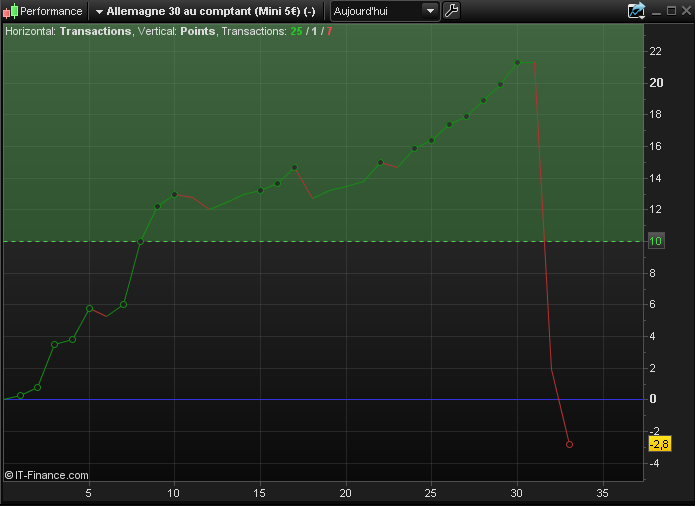Click the data point at transaction 22
696x507 pixels.
(x=380, y=162)
